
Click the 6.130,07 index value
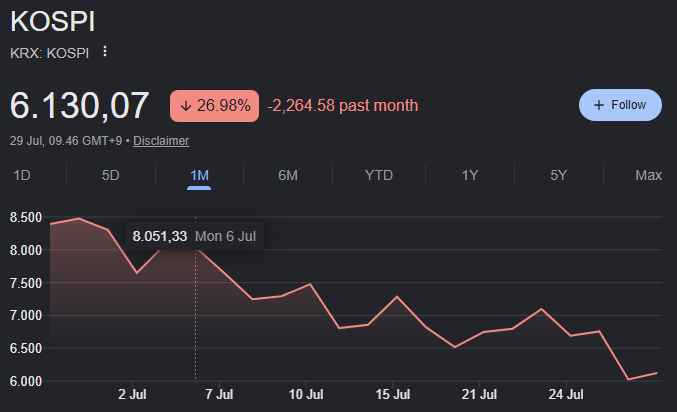coord(79,105)
